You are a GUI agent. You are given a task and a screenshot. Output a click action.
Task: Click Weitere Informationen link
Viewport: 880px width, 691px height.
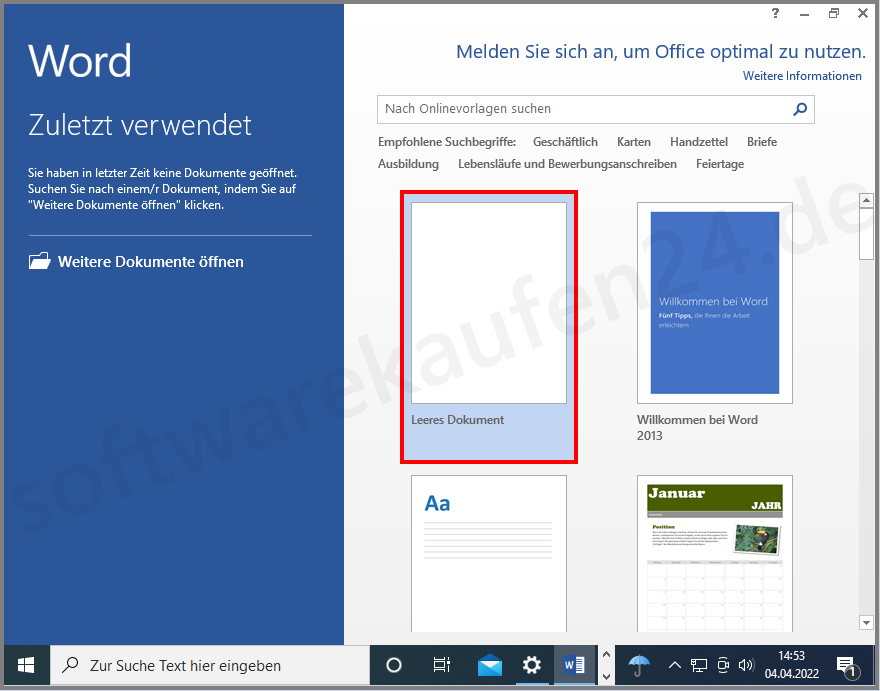coord(802,76)
